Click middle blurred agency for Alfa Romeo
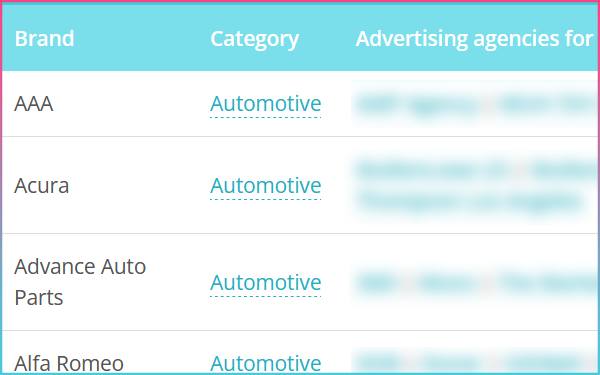The width and height of the screenshot is (600, 375). (x=450, y=363)
